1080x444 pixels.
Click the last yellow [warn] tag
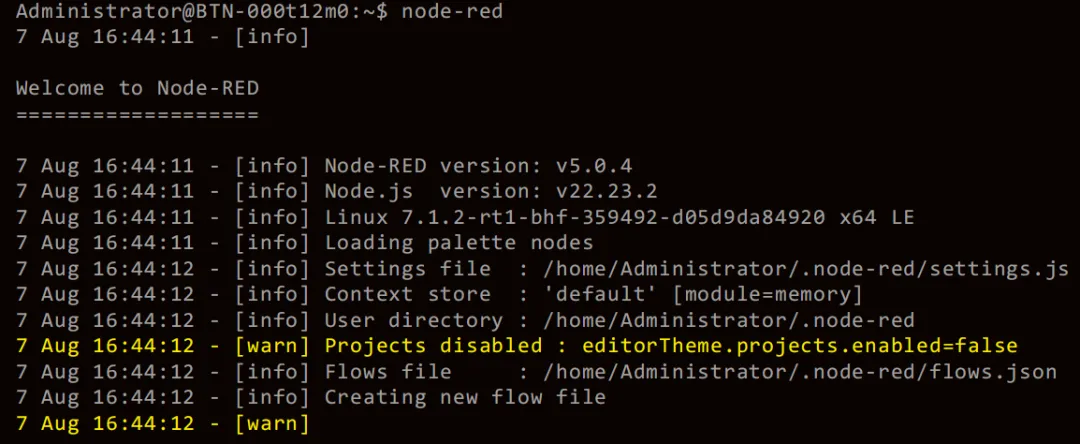[272, 423]
